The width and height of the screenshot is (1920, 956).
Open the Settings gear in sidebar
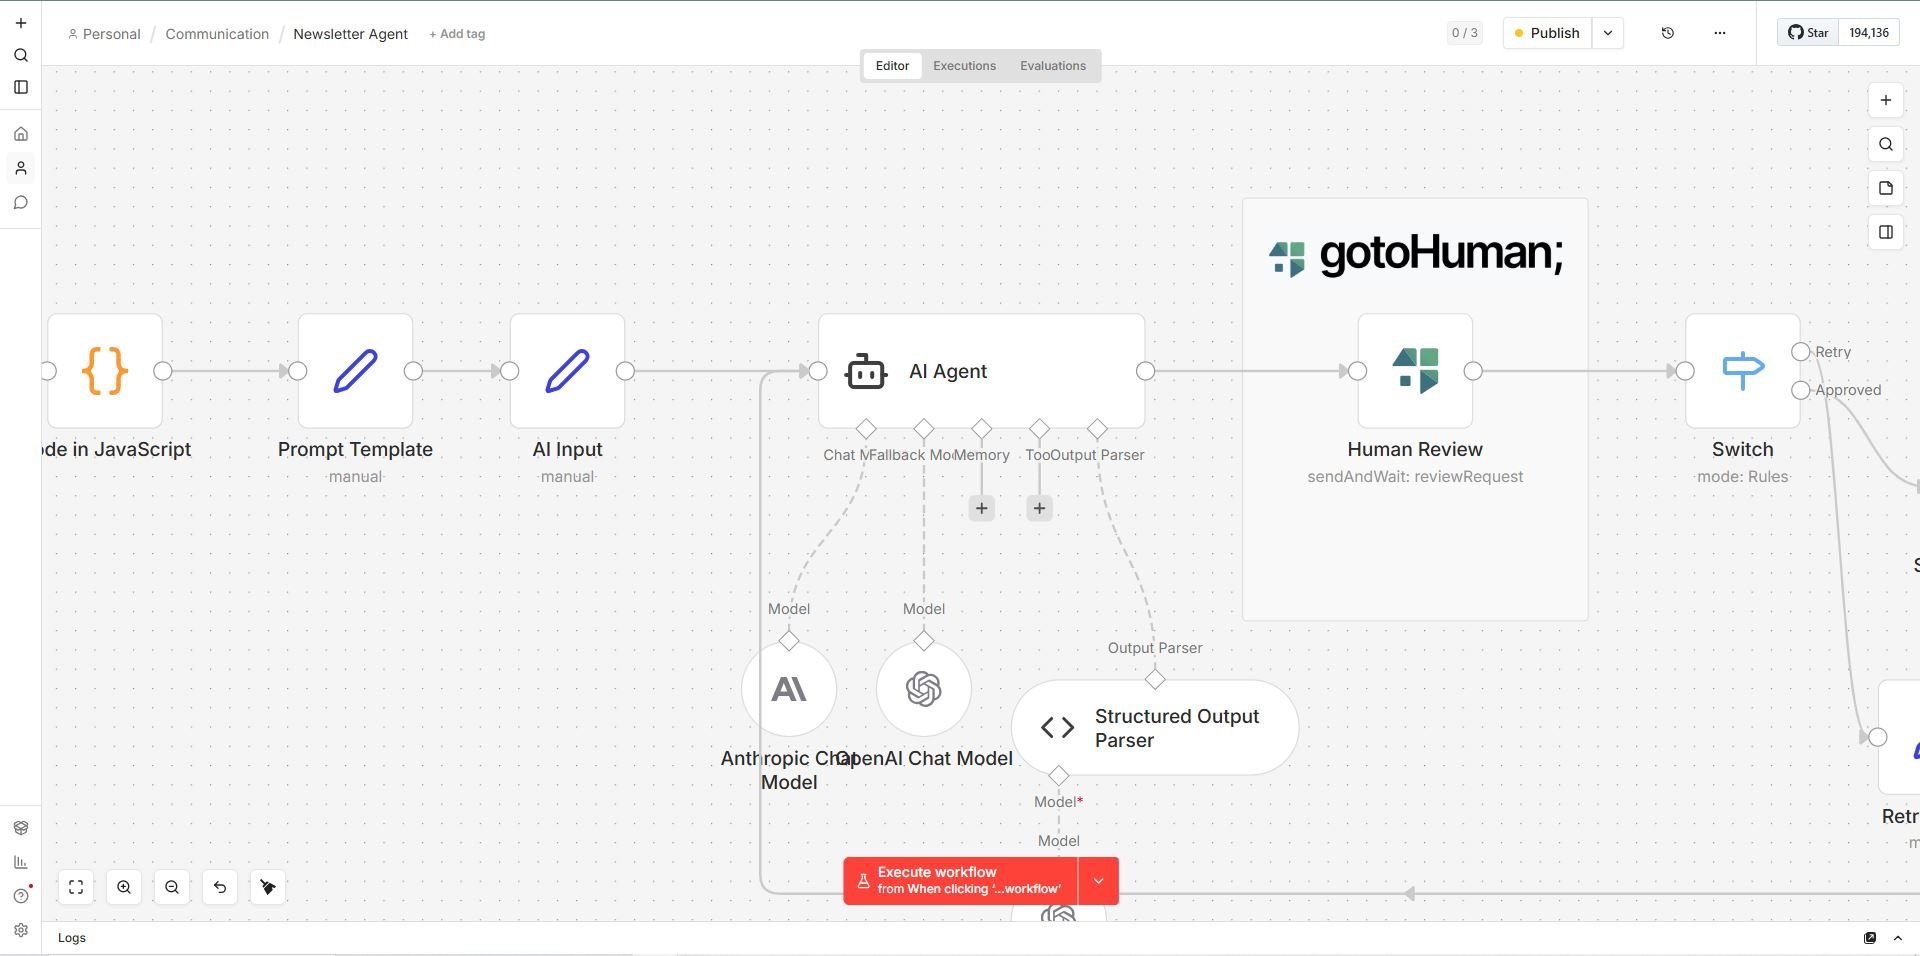point(21,930)
